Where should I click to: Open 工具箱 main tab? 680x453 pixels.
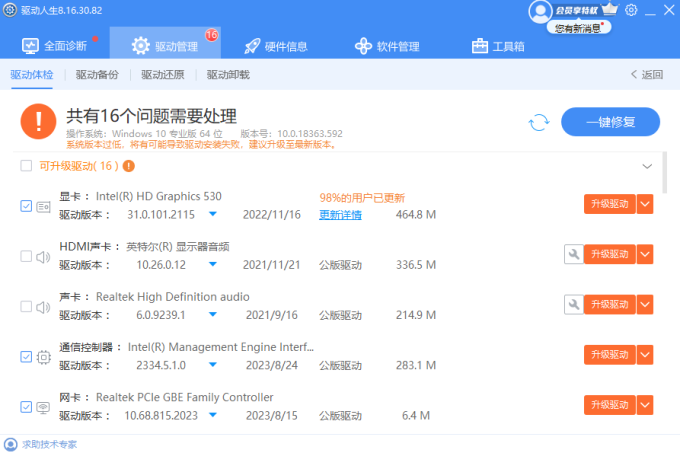(x=498, y=46)
